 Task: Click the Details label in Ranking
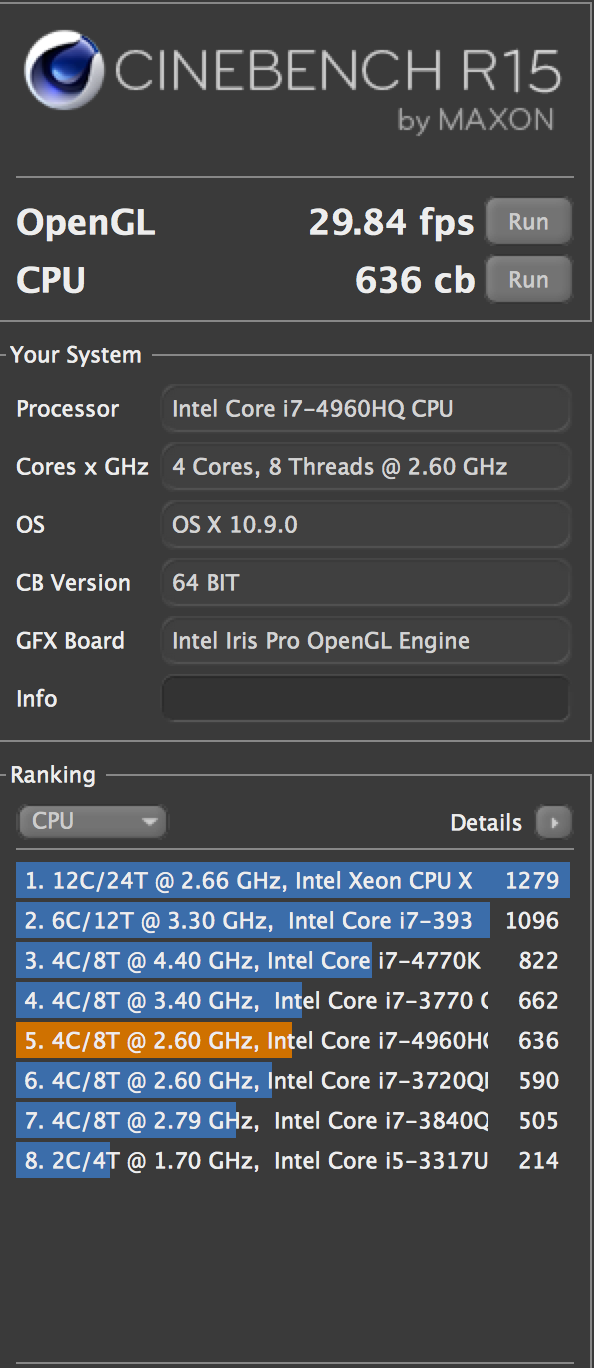486,822
